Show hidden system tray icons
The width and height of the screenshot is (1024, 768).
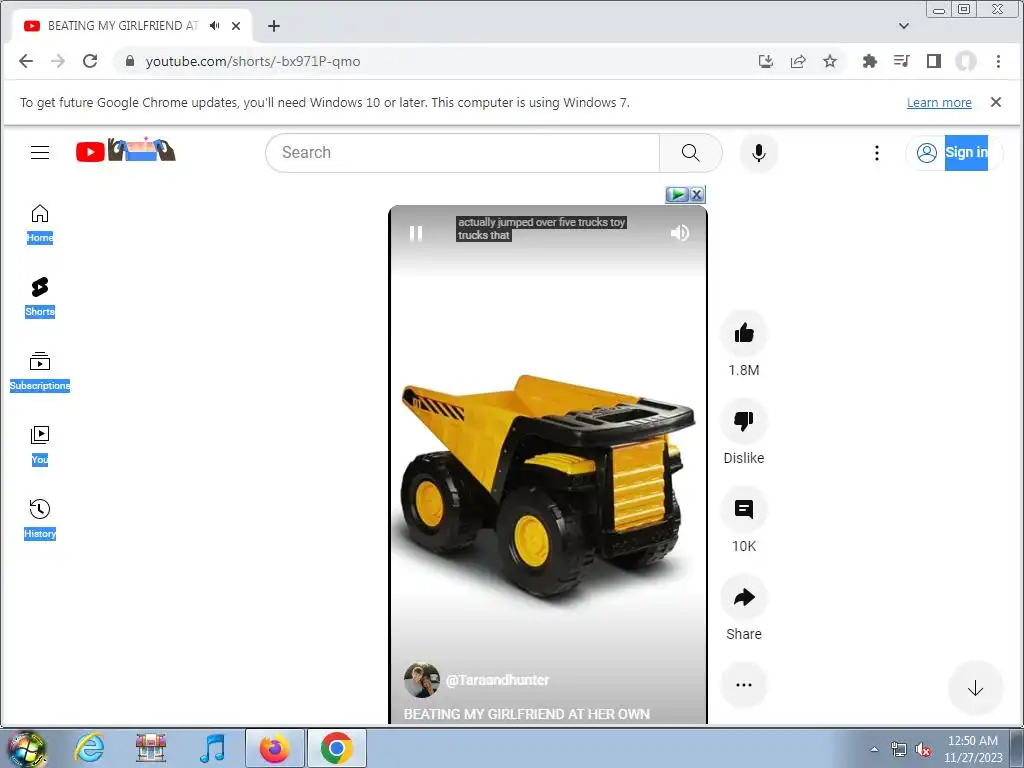click(874, 750)
